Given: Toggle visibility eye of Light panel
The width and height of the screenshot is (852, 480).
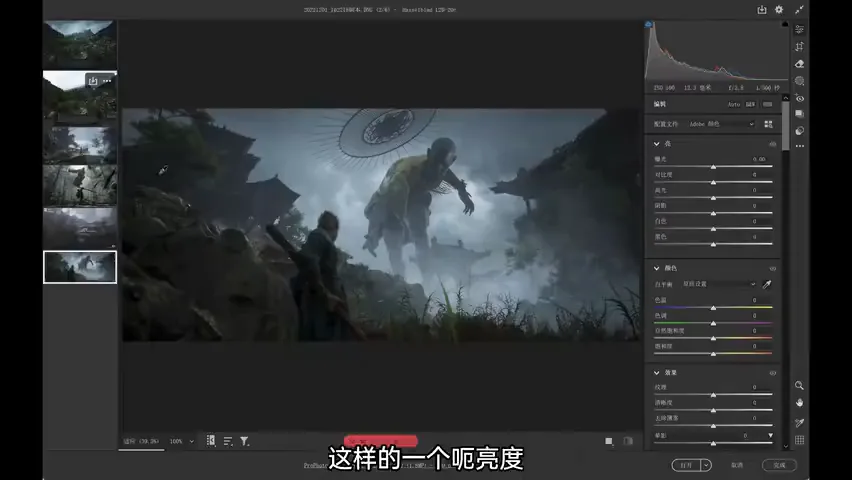Looking at the screenshot, I should pyautogui.click(x=773, y=144).
